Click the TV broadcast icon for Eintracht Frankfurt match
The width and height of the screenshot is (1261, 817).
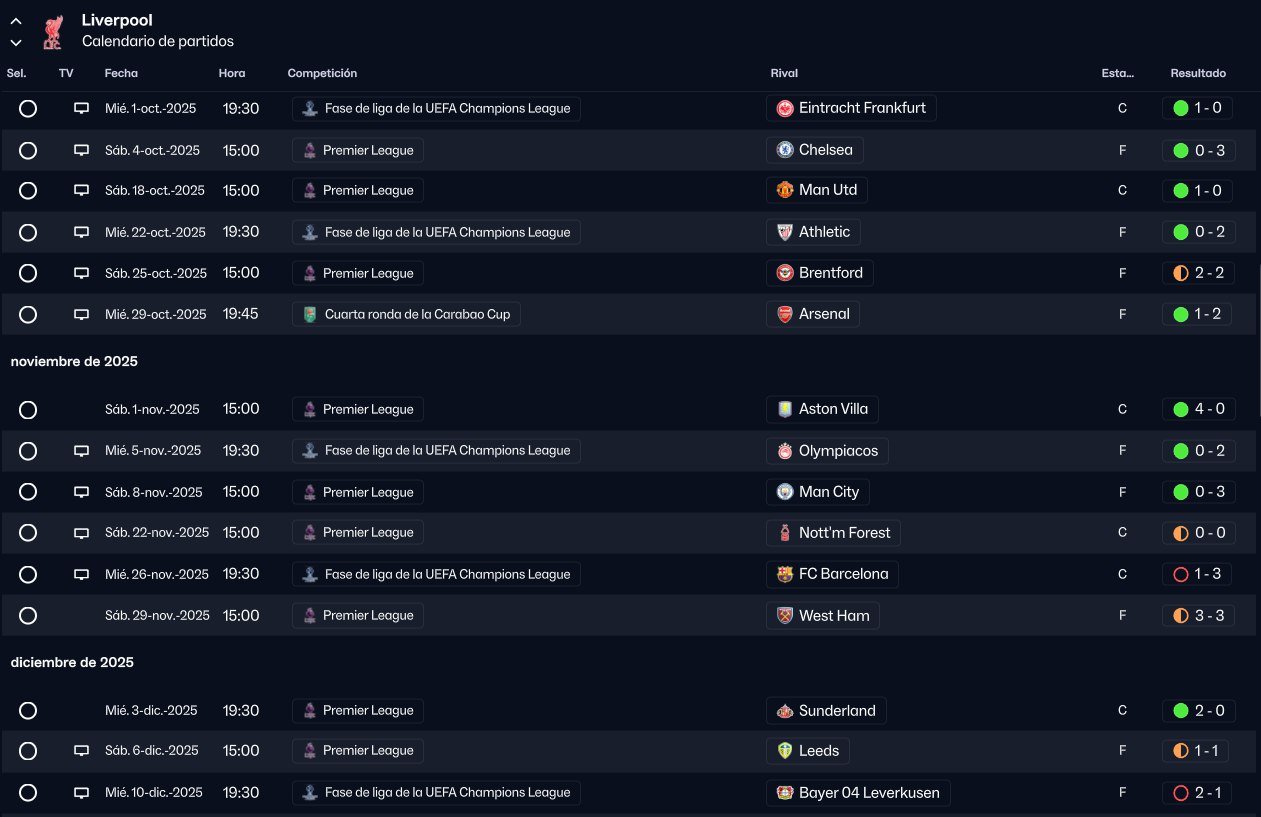[x=82, y=108]
